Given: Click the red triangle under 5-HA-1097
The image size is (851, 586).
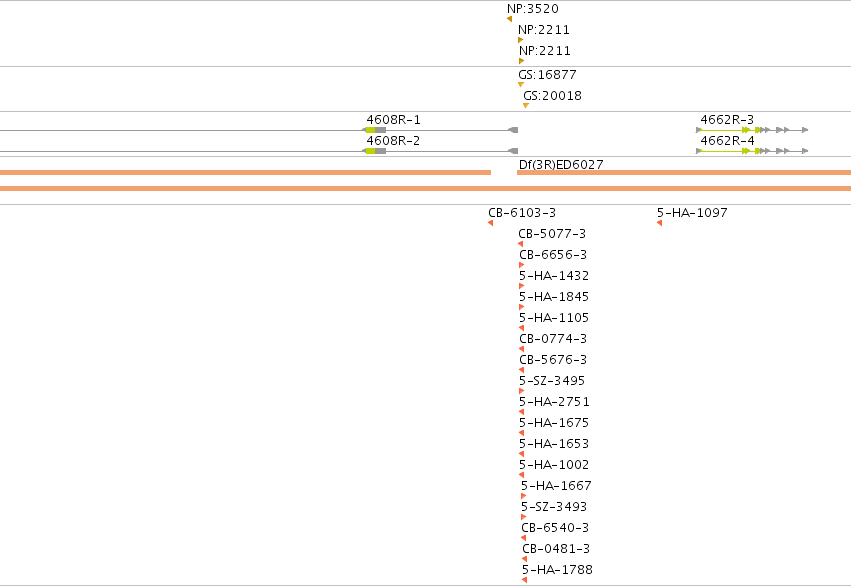Looking at the screenshot, I should pyautogui.click(x=659, y=223).
